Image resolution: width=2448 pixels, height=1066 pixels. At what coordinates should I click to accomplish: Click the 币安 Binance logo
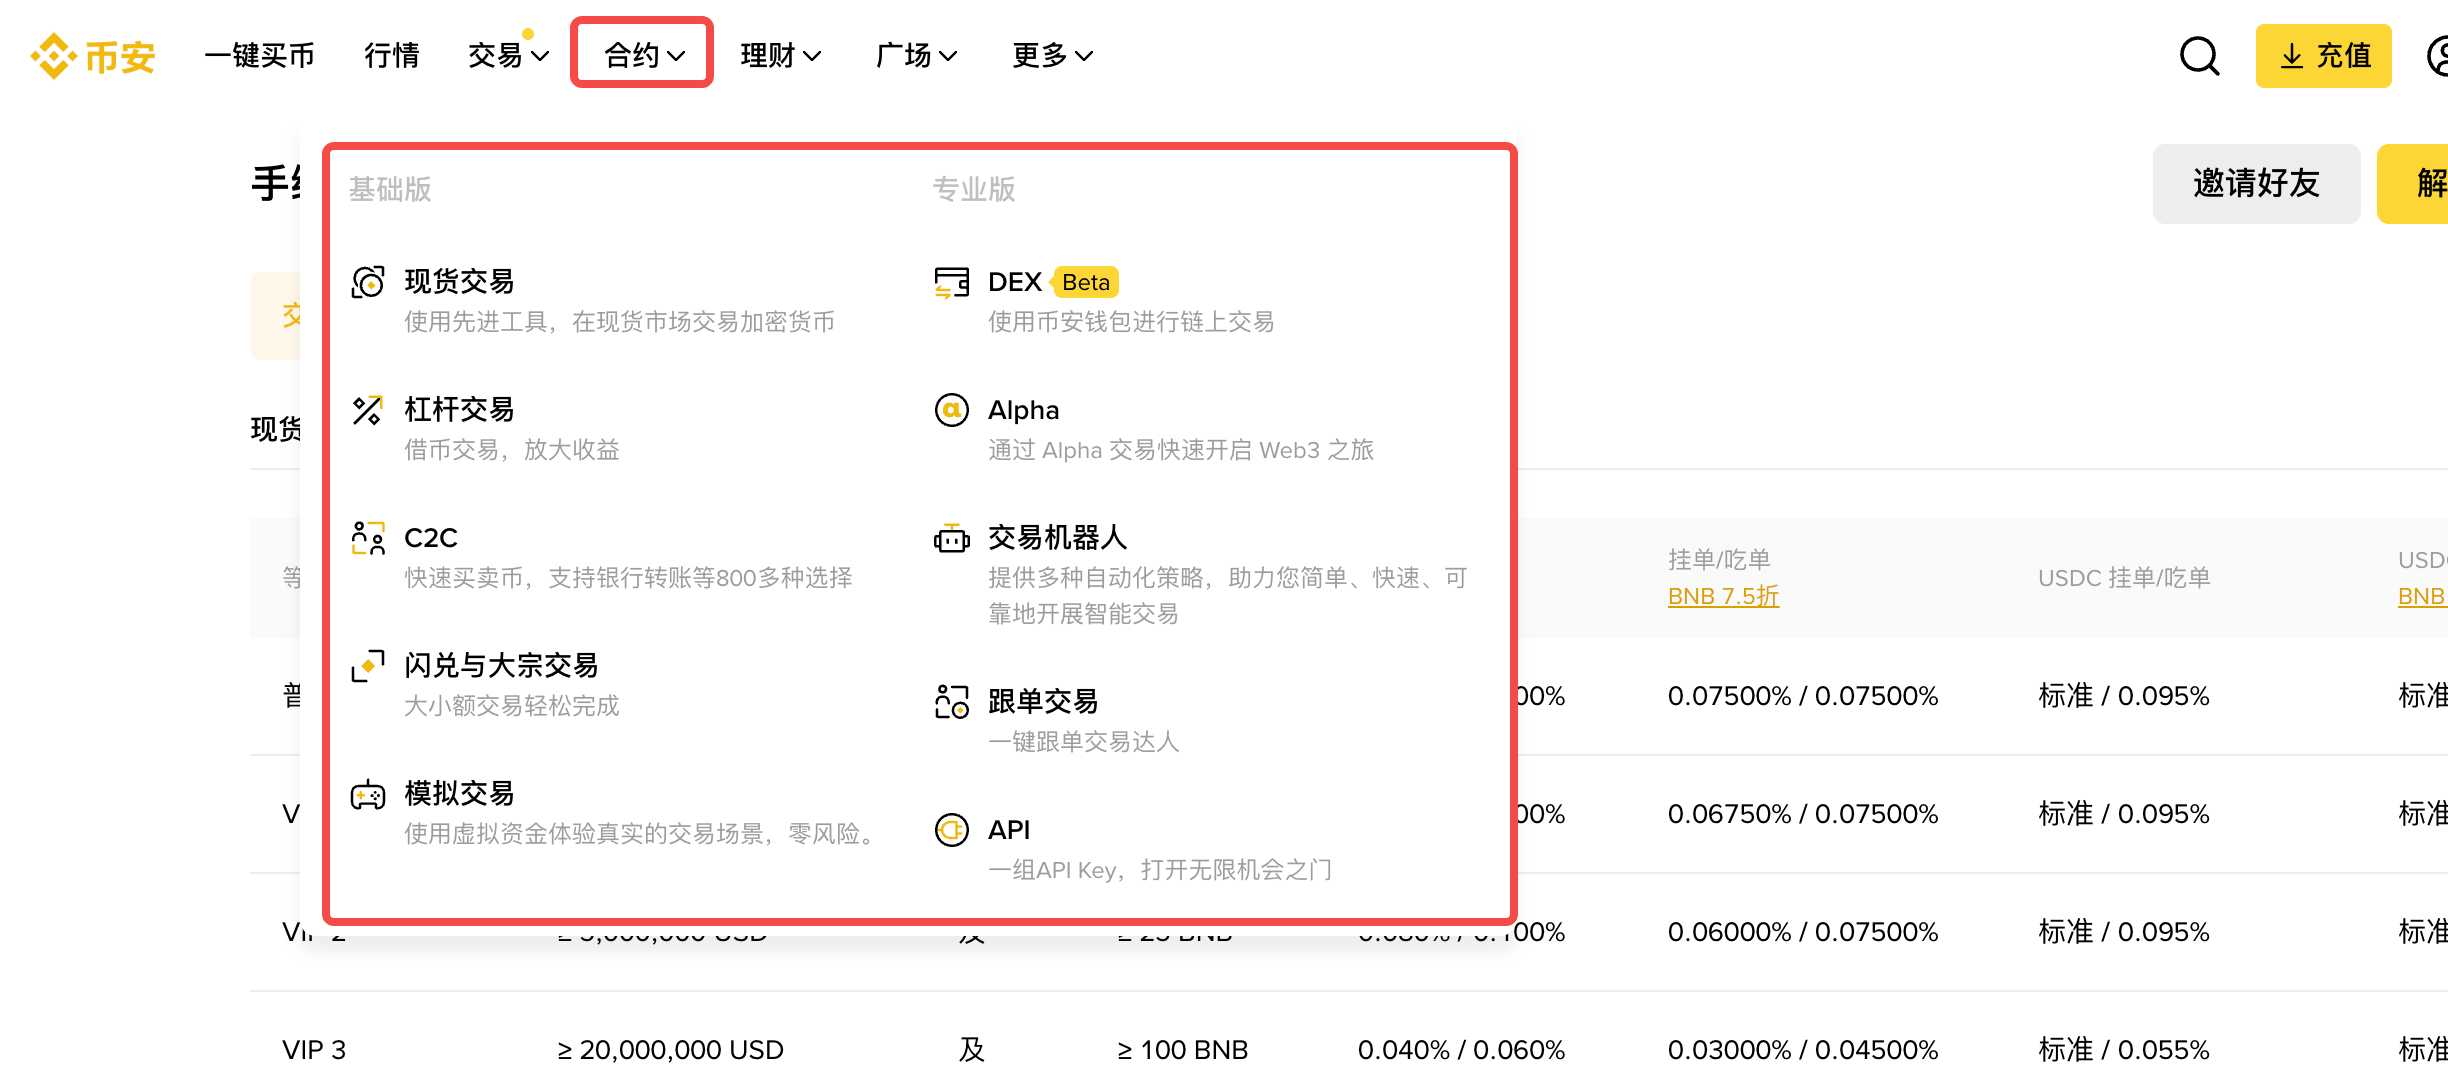[92, 55]
